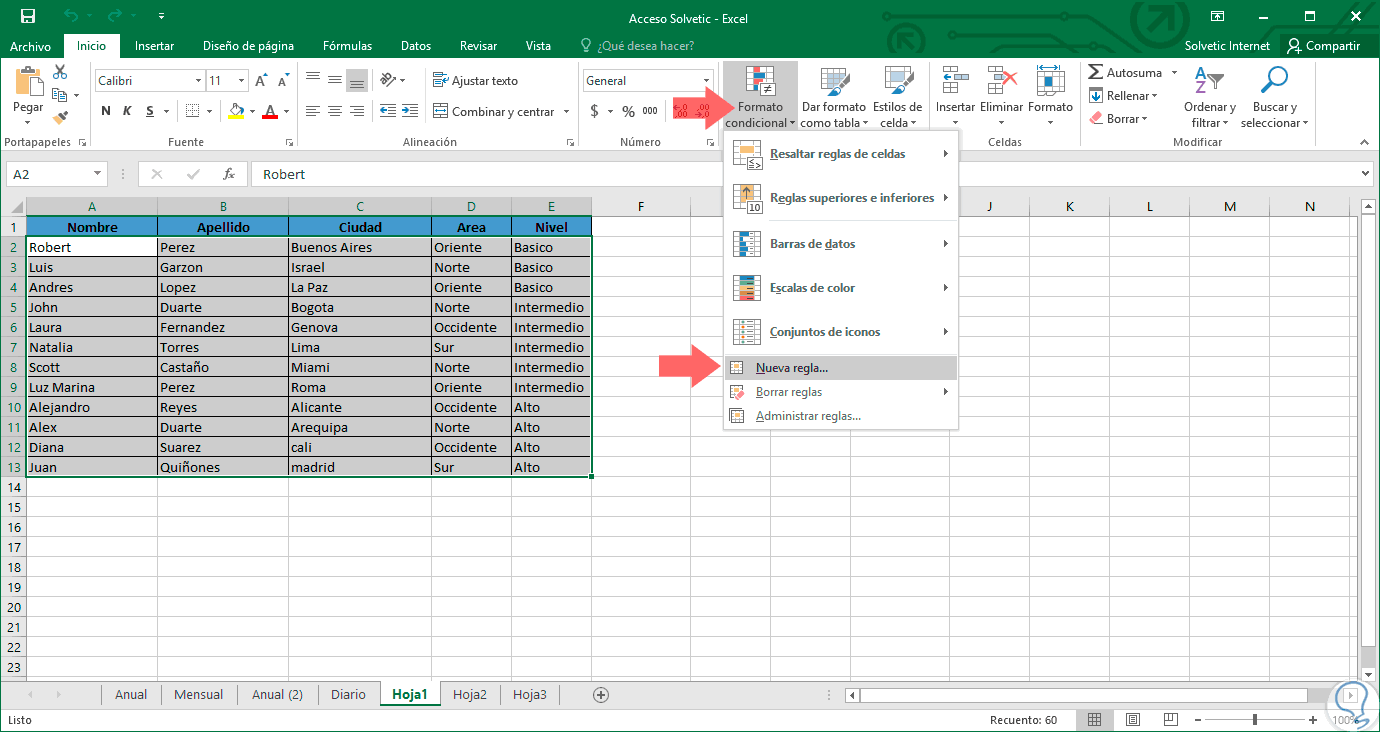Toggle bold N formatting button
Screen dimensions: 1380x732
pyautogui.click(x=105, y=111)
